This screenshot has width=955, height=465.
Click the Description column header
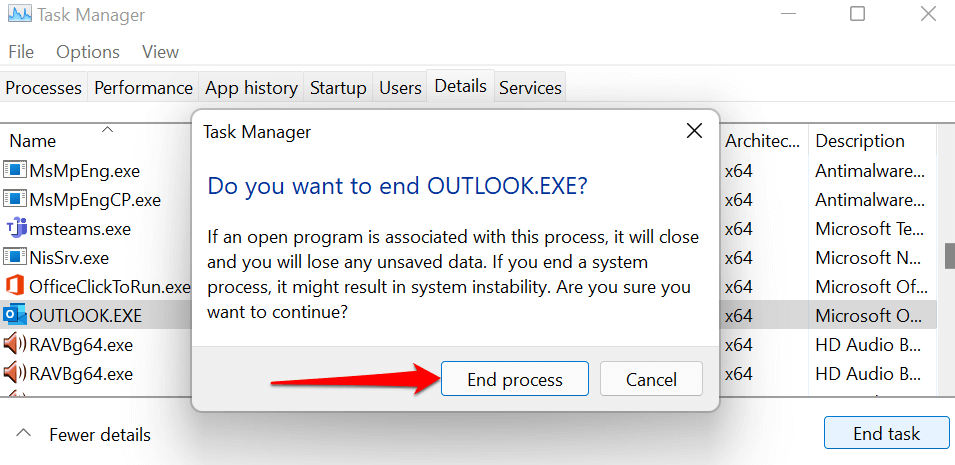coord(860,141)
